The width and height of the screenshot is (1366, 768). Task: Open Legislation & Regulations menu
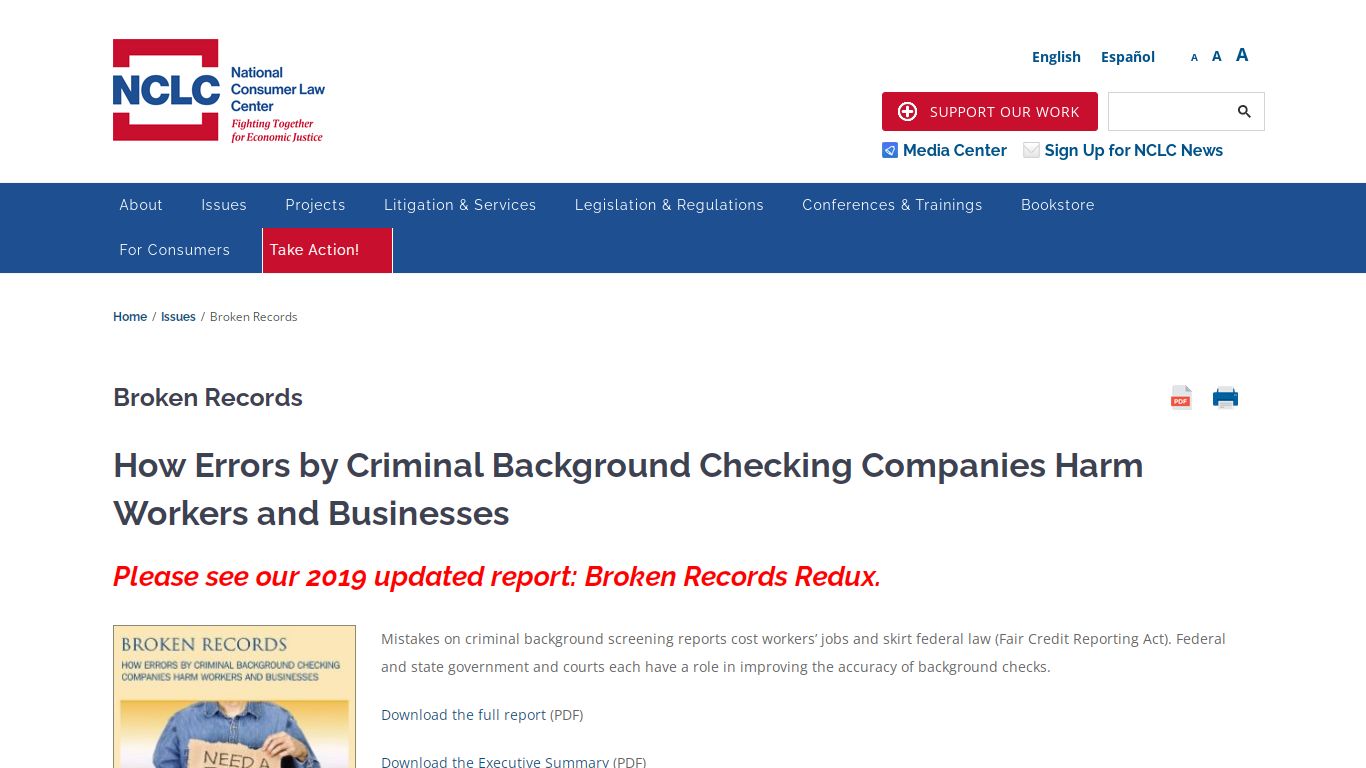click(x=669, y=205)
